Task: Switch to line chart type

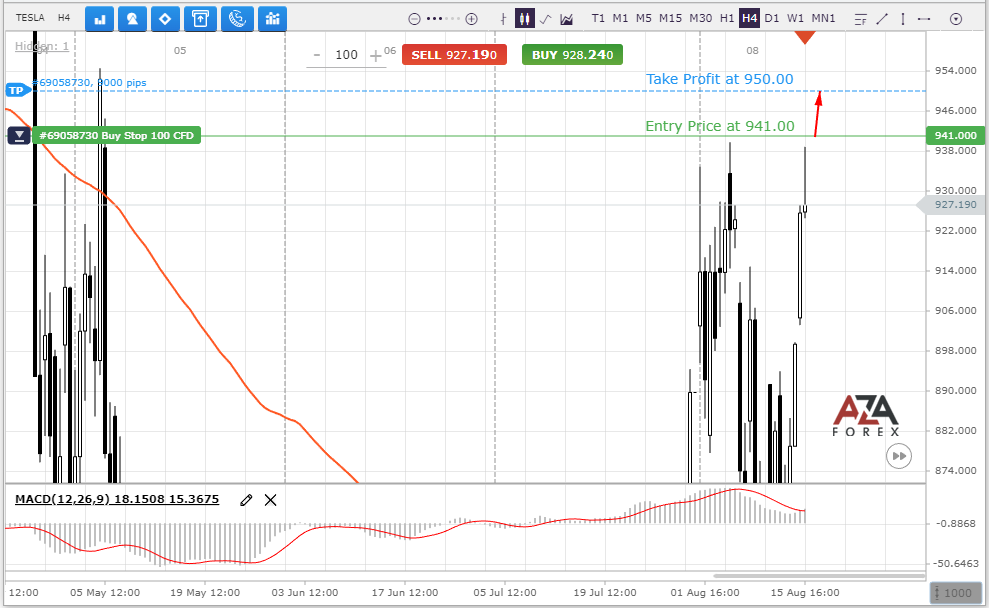Action: tap(546, 19)
